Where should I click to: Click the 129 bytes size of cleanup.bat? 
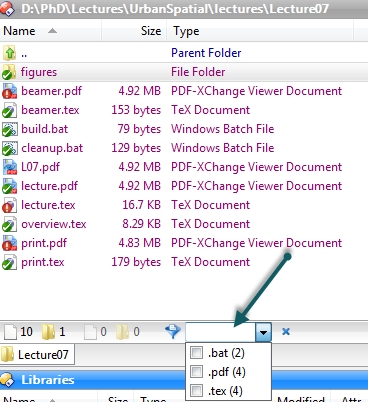coord(136,148)
